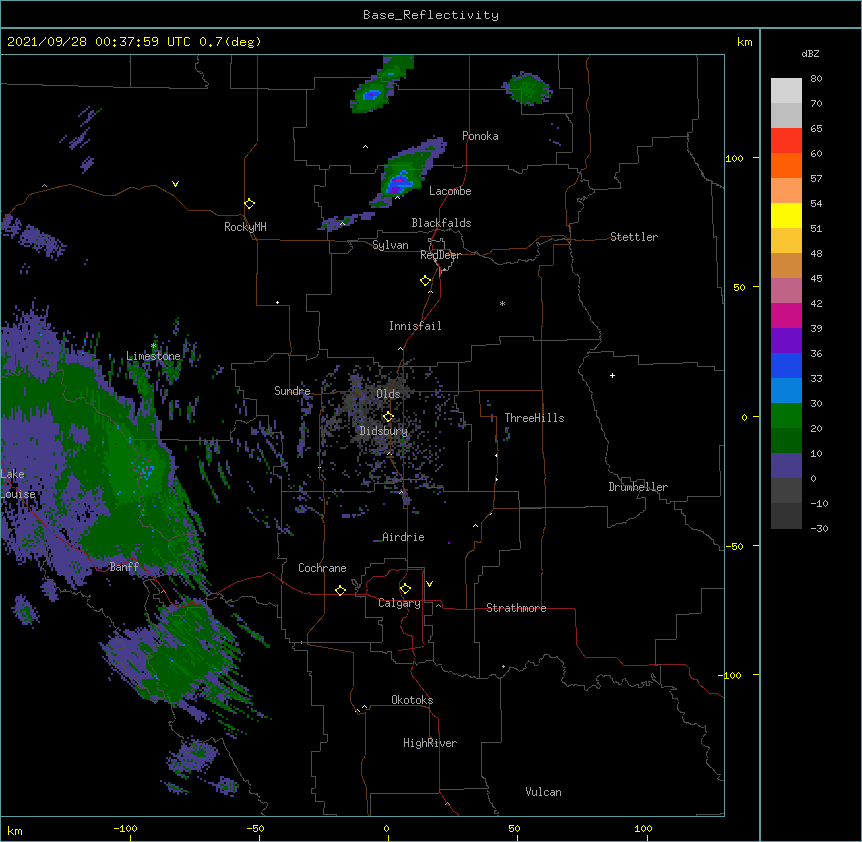Click the ThreeHills label

point(534,418)
